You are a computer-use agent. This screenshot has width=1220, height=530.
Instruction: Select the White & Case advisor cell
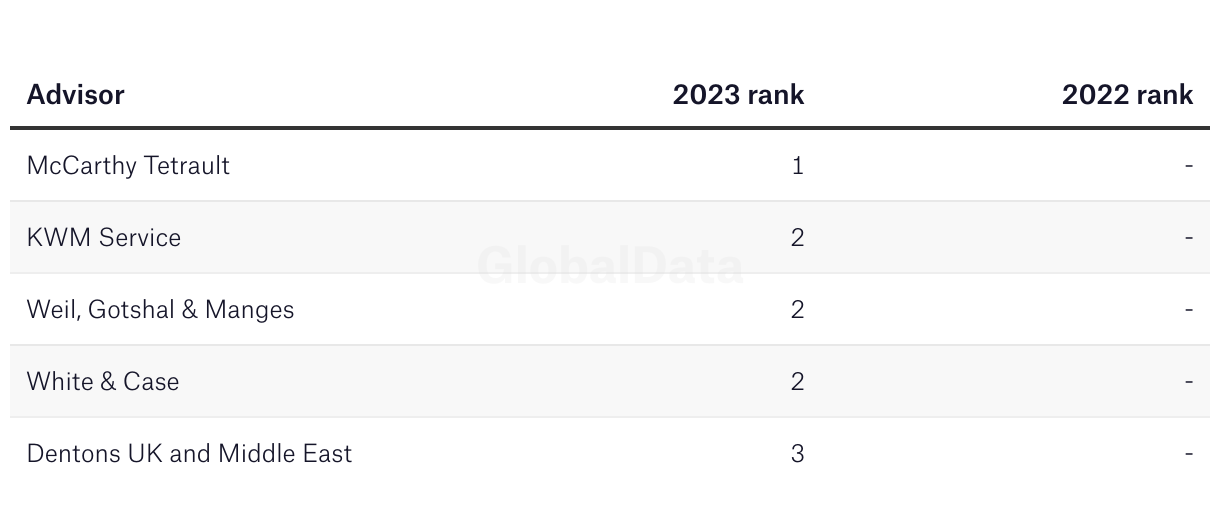(103, 382)
